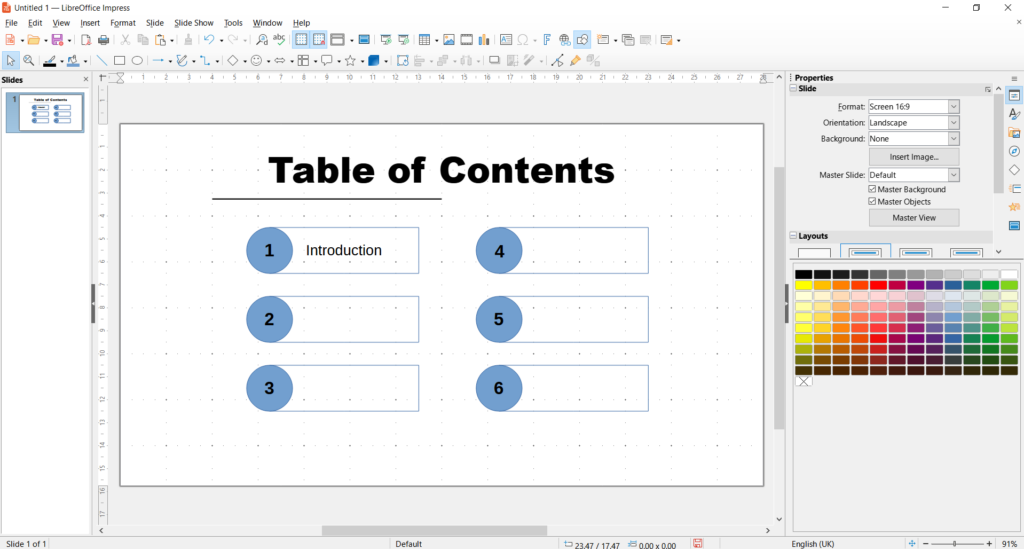Open the Animation sidebar panel
Screen dimensions: 1024x549
(1014, 207)
